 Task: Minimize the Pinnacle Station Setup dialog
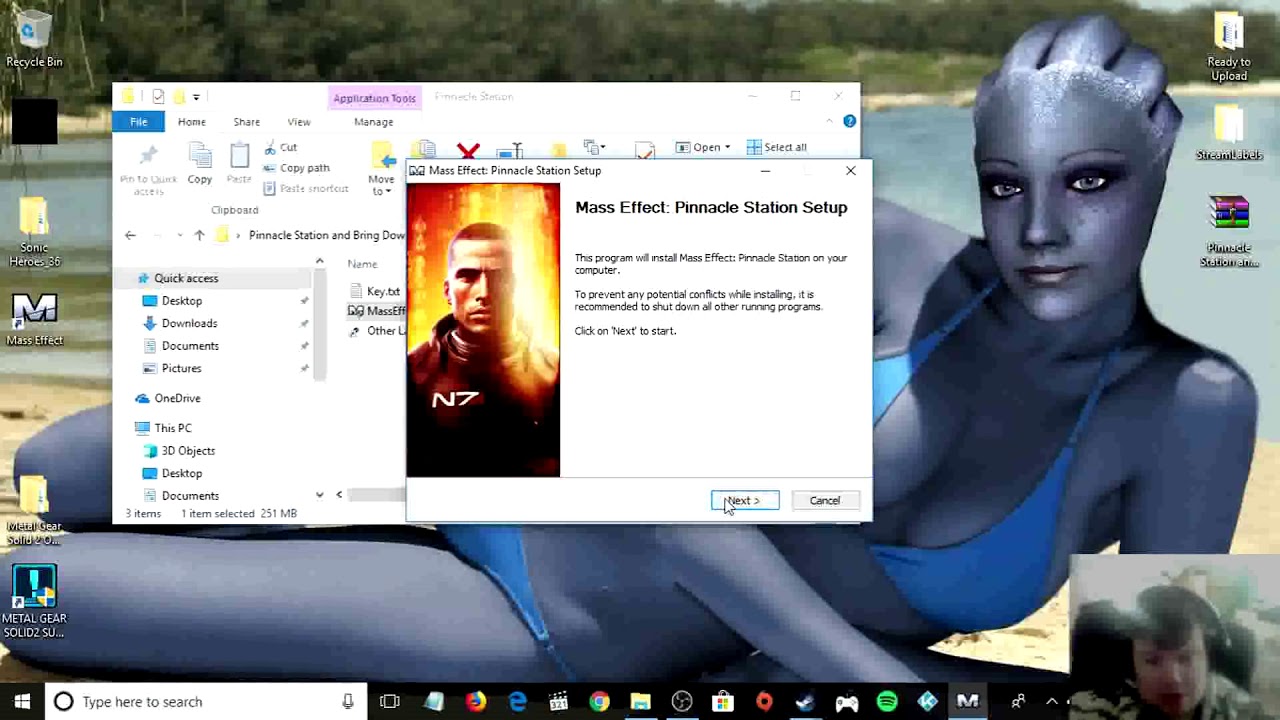[x=765, y=171]
